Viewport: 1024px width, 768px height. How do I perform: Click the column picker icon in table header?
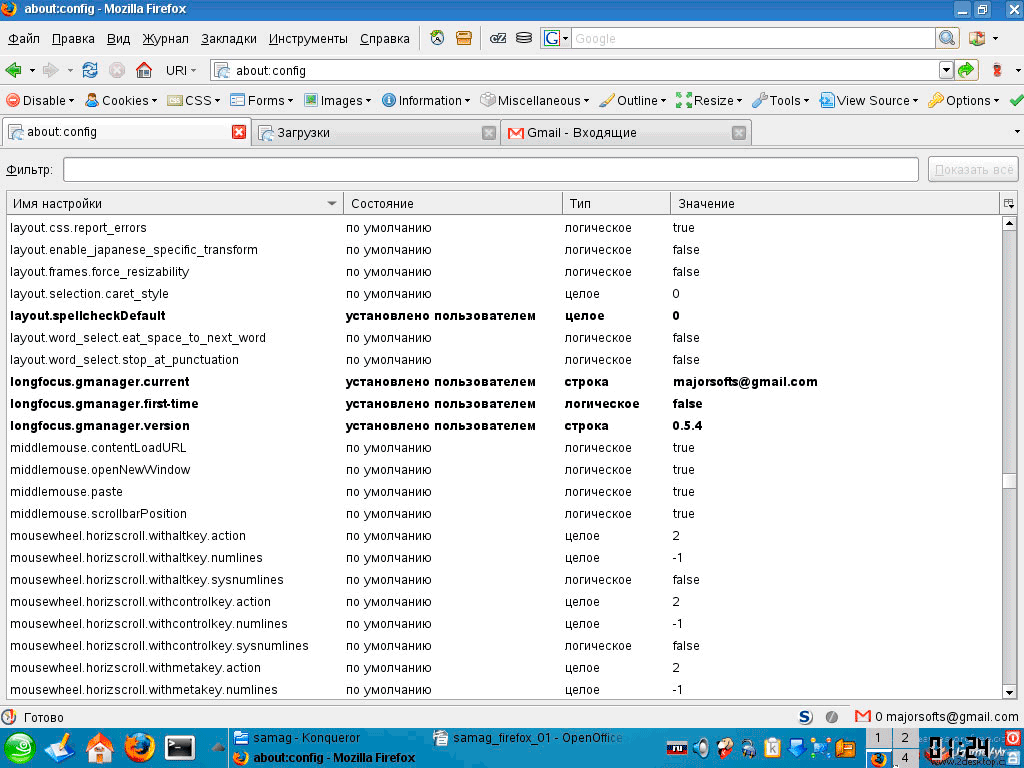(x=1009, y=203)
